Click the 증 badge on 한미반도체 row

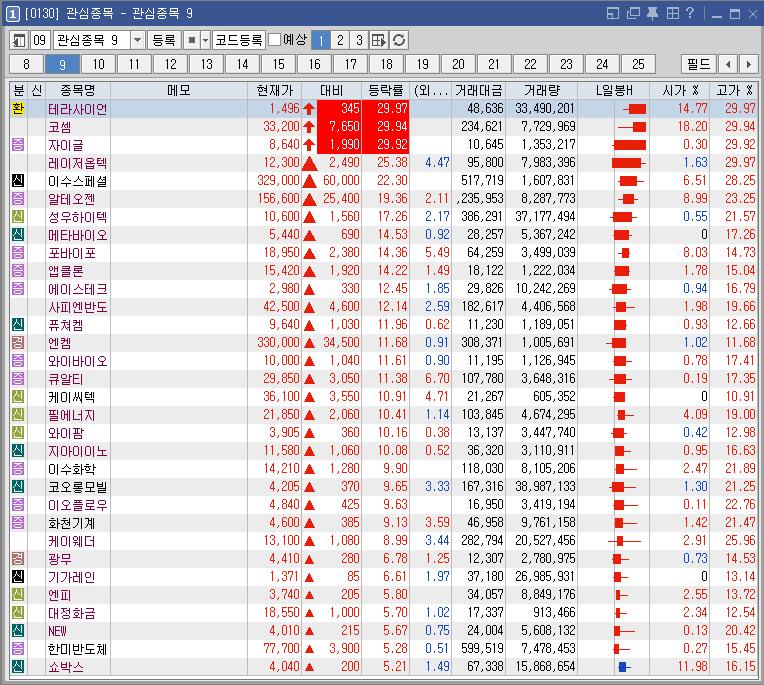tap(18, 648)
